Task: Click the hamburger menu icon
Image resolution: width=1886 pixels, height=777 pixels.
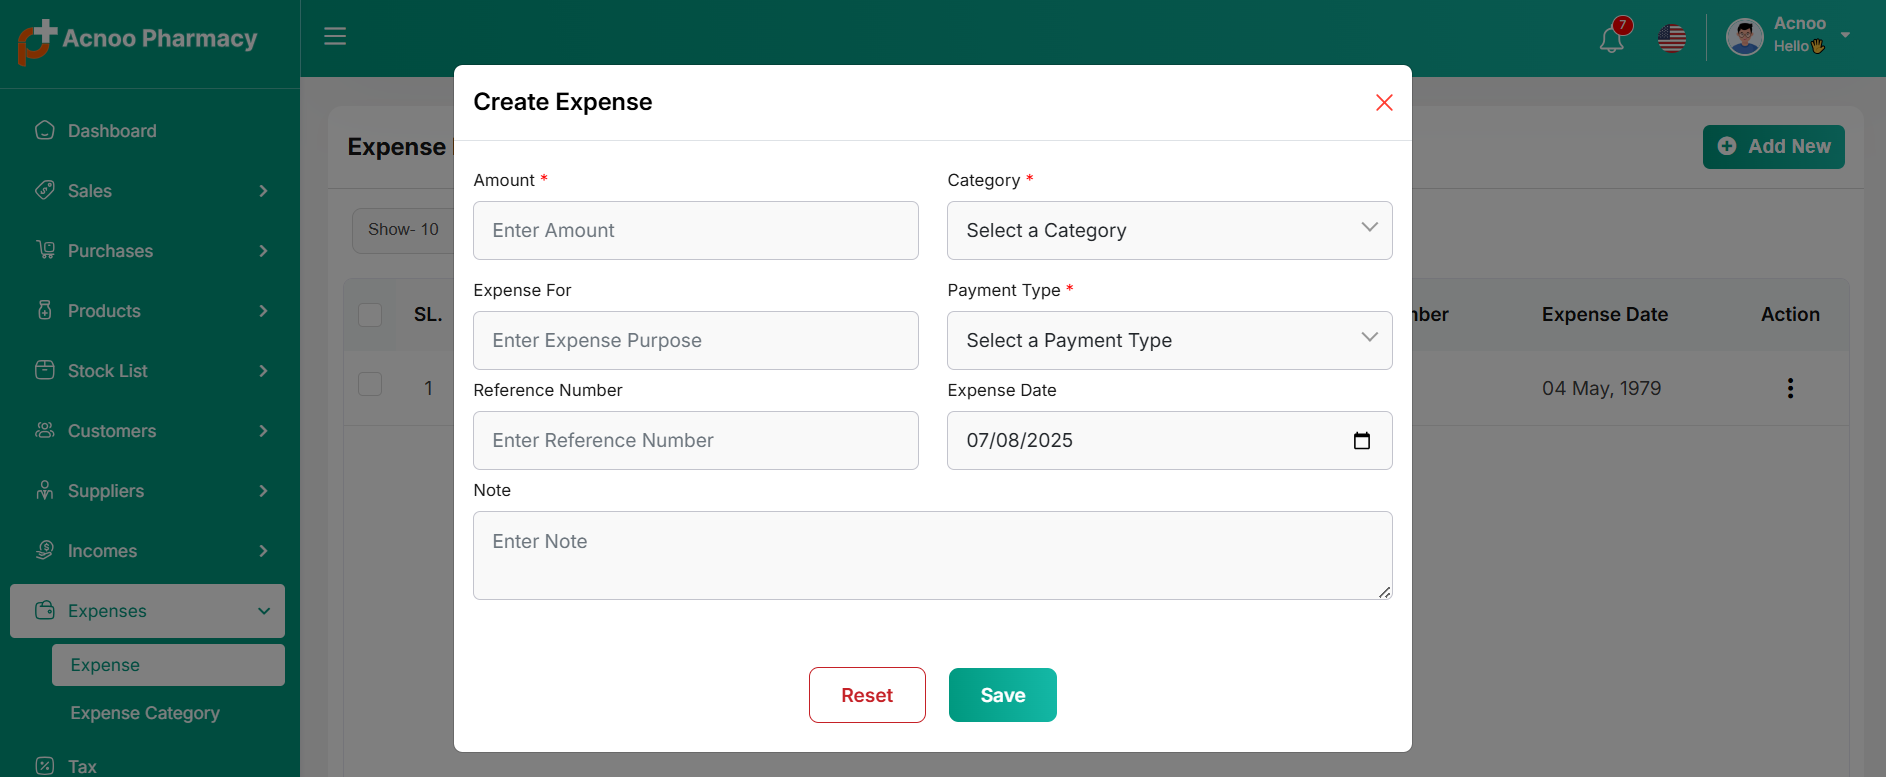Action: point(335,37)
